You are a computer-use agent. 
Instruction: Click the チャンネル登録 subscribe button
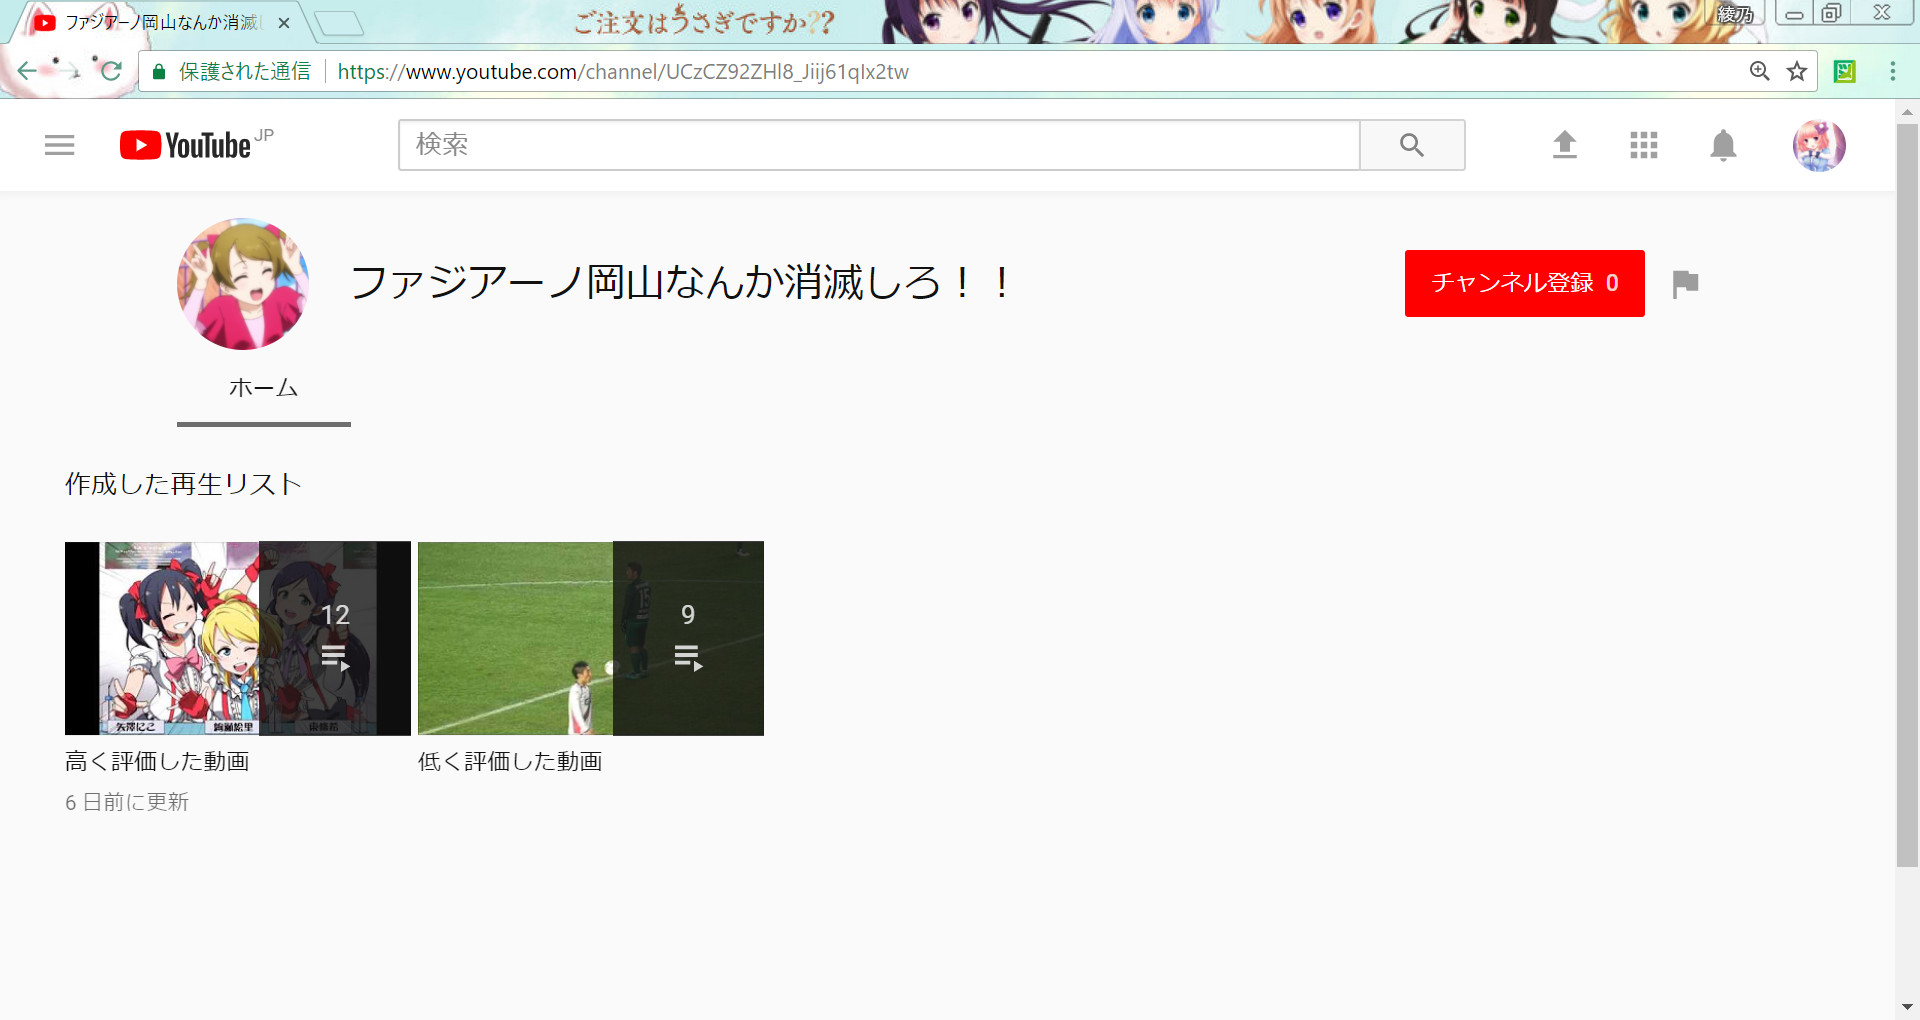[x=1523, y=283]
